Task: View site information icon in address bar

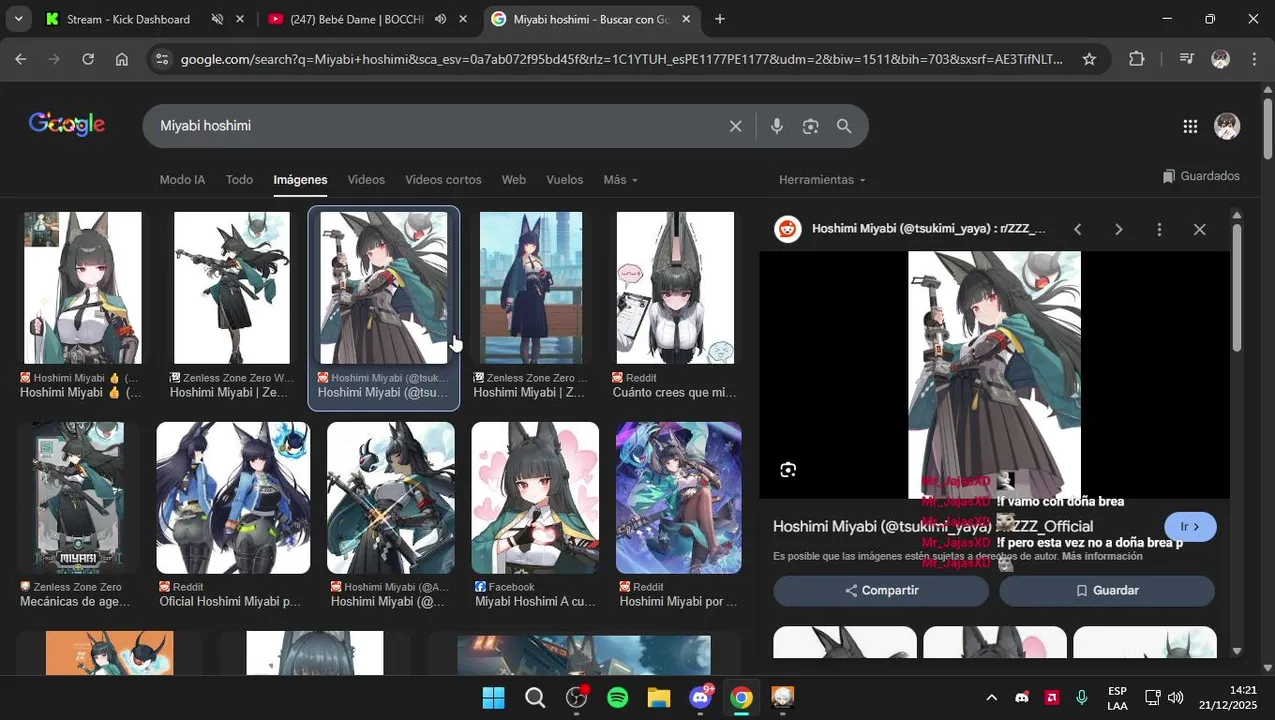Action: point(161,59)
